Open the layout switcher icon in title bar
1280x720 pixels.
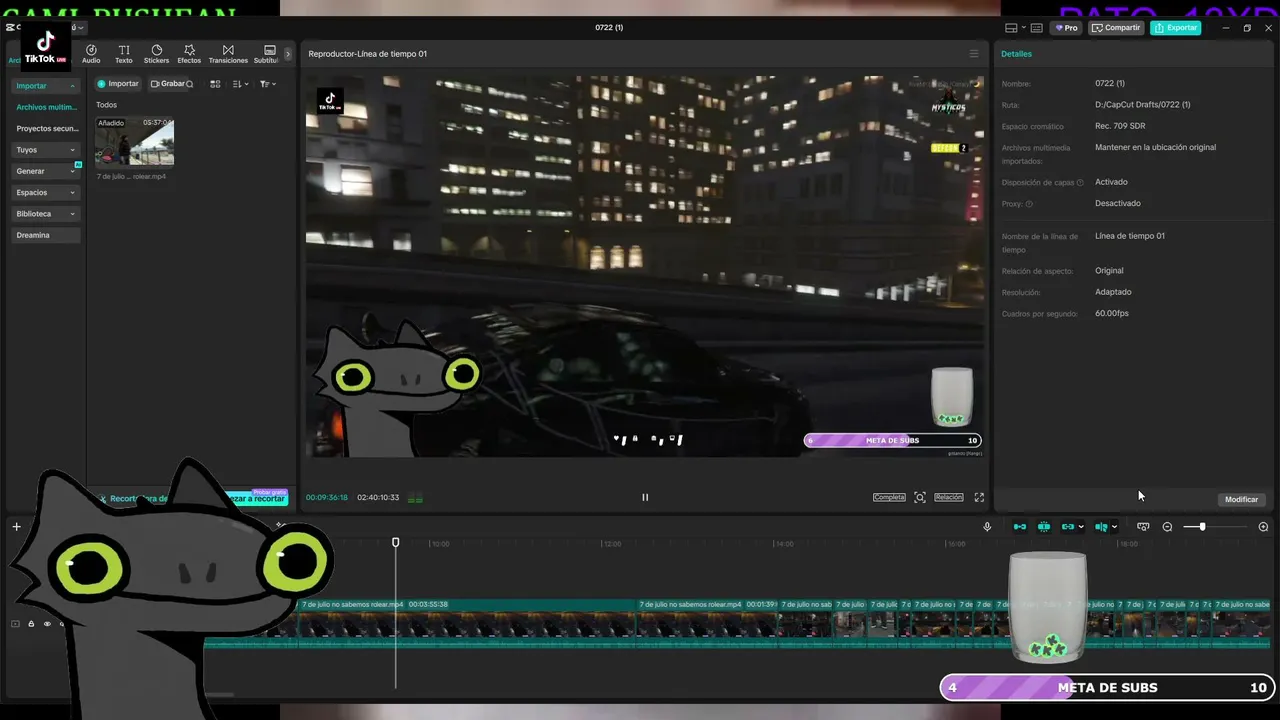point(1011,28)
